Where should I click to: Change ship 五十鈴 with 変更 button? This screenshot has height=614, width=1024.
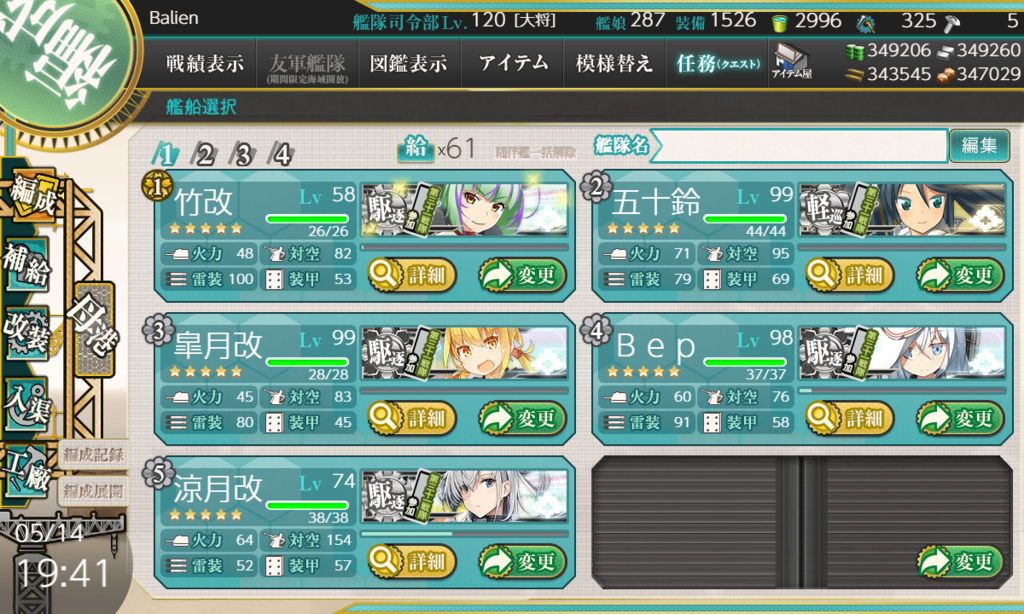coord(959,275)
